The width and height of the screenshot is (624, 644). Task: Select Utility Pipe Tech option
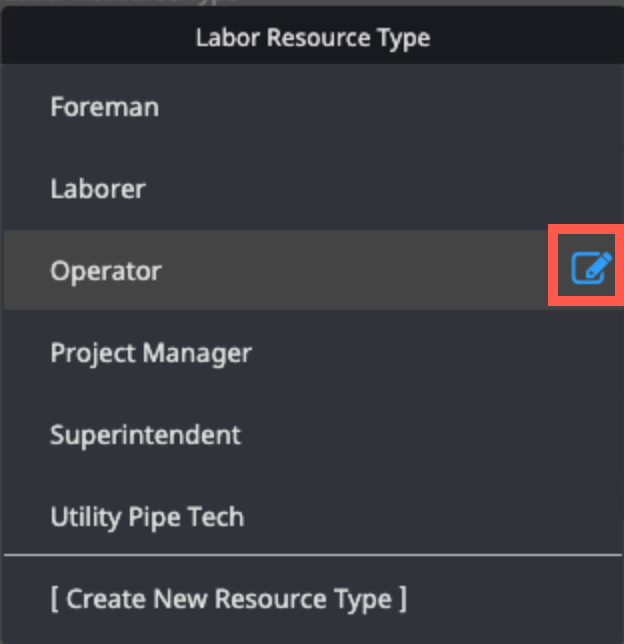point(313,516)
